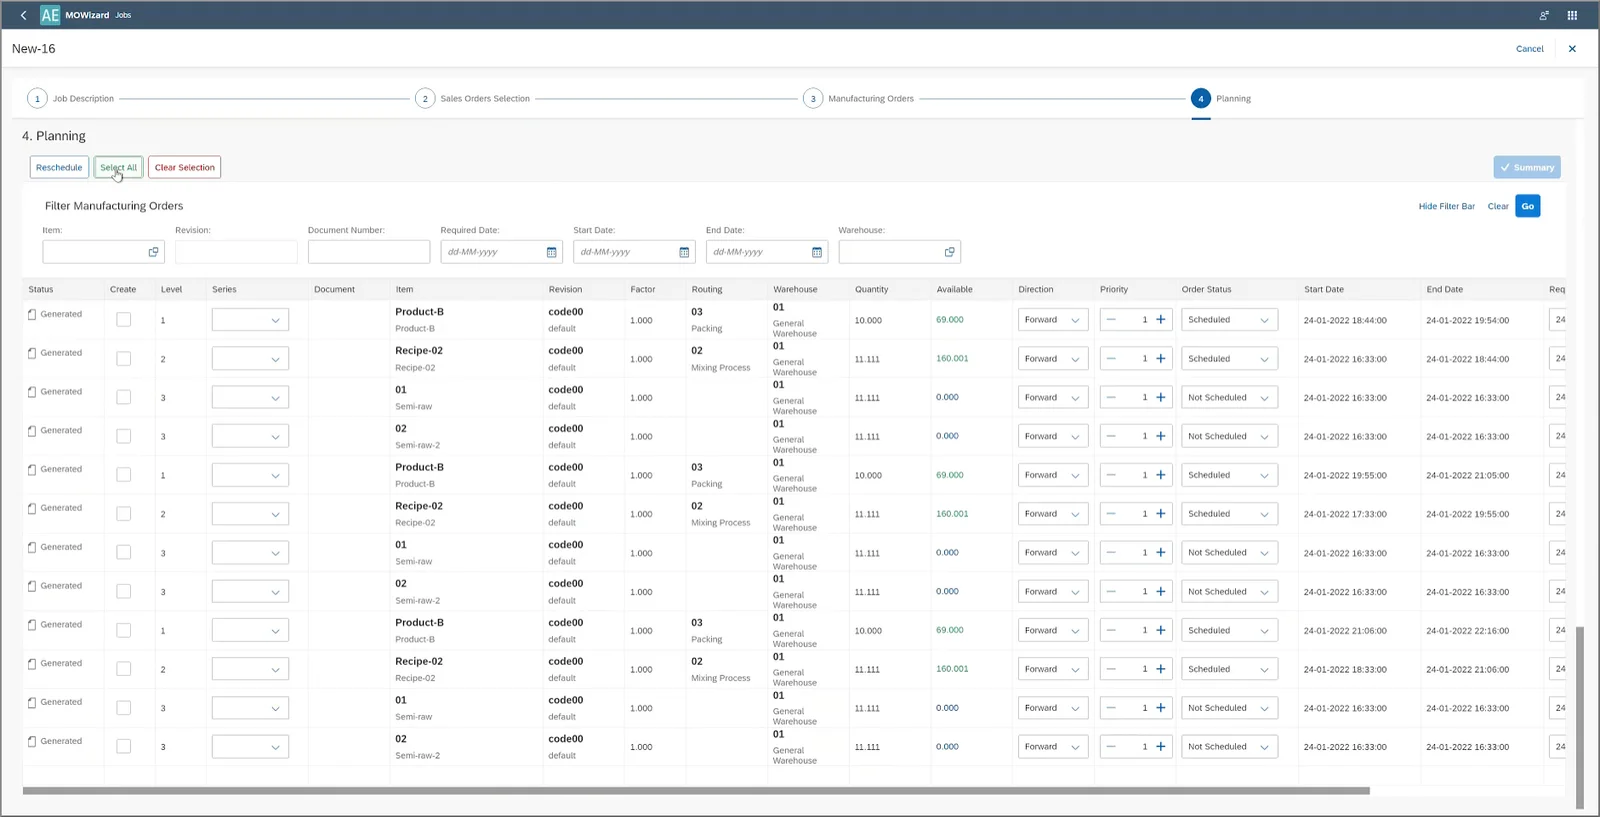Open the Start Date calendar picker

tap(684, 252)
